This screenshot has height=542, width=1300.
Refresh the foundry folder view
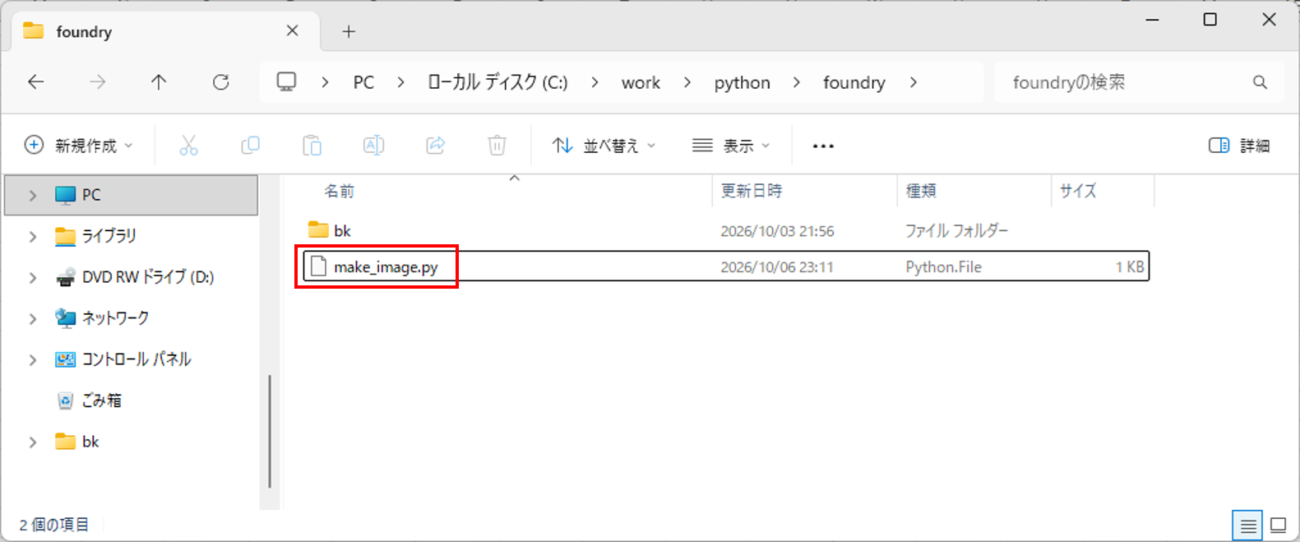tap(221, 83)
